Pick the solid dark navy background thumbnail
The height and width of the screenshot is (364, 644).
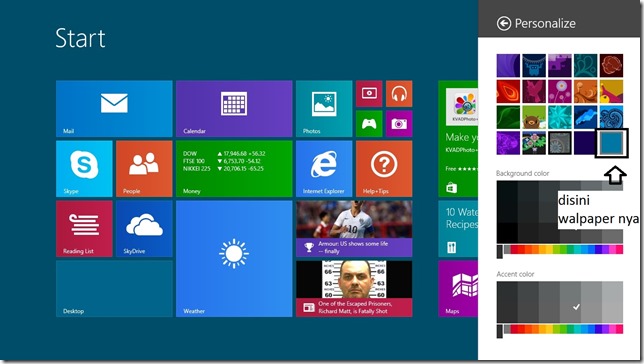coord(585,143)
